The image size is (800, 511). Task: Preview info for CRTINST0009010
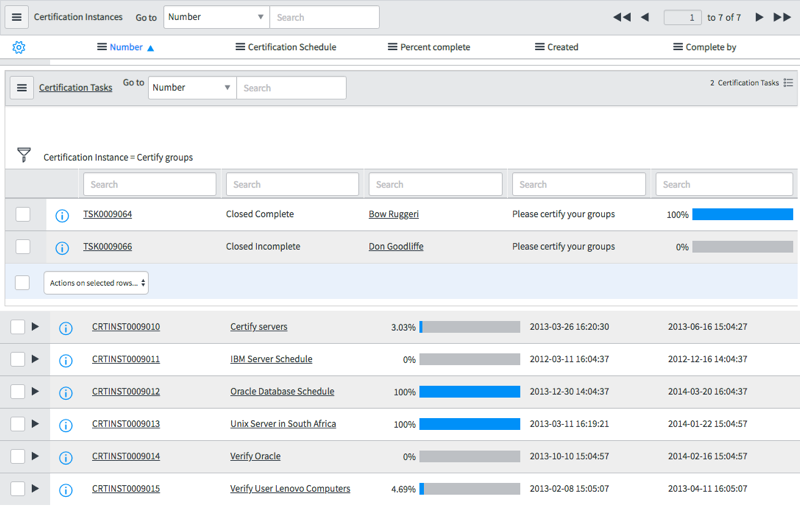65,328
